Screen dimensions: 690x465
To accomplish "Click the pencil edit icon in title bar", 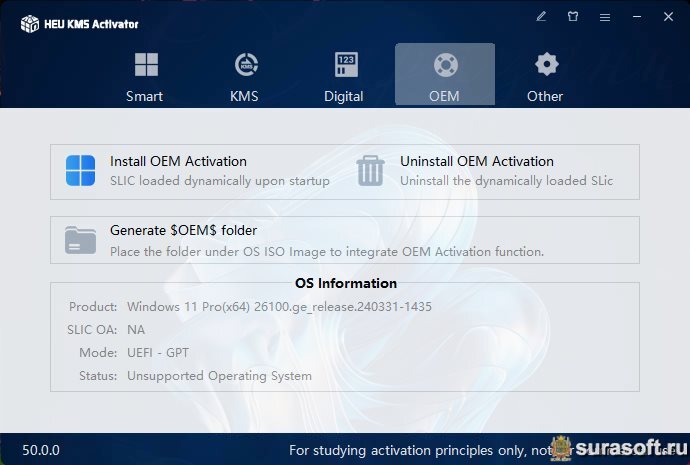I will pos(541,17).
